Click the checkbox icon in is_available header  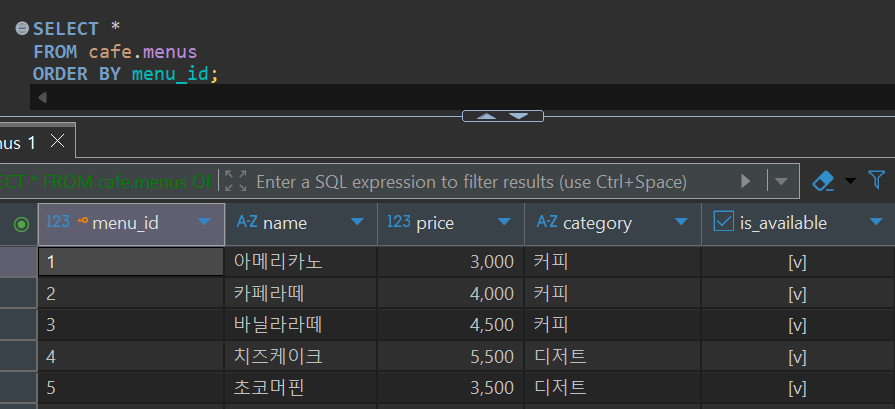[723, 221]
